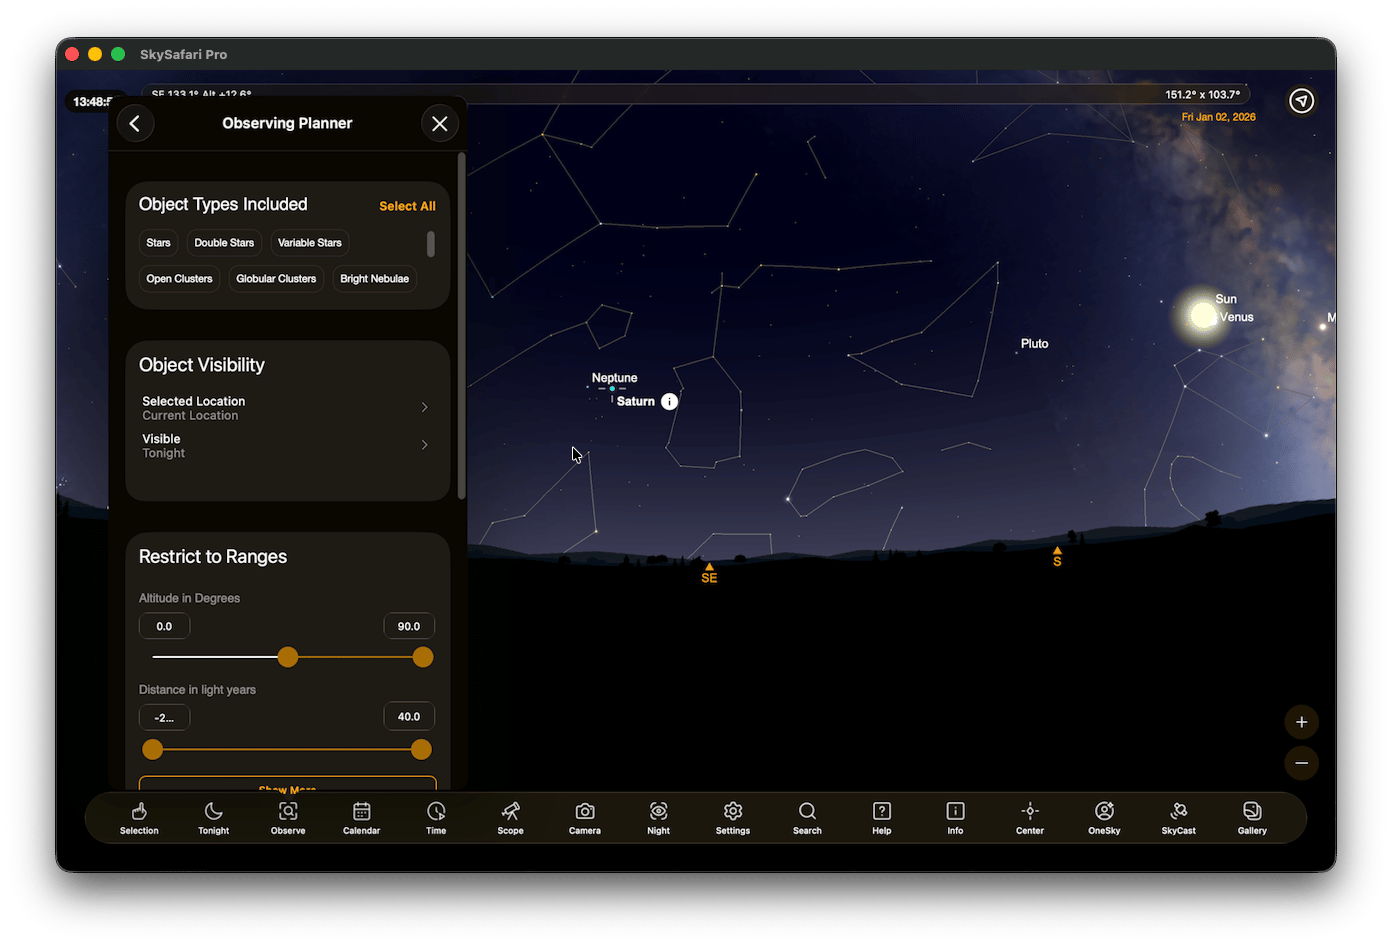The height and width of the screenshot is (946, 1392).
Task: Click the maximum altitude field showing 90.0
Action: [409, 626]
